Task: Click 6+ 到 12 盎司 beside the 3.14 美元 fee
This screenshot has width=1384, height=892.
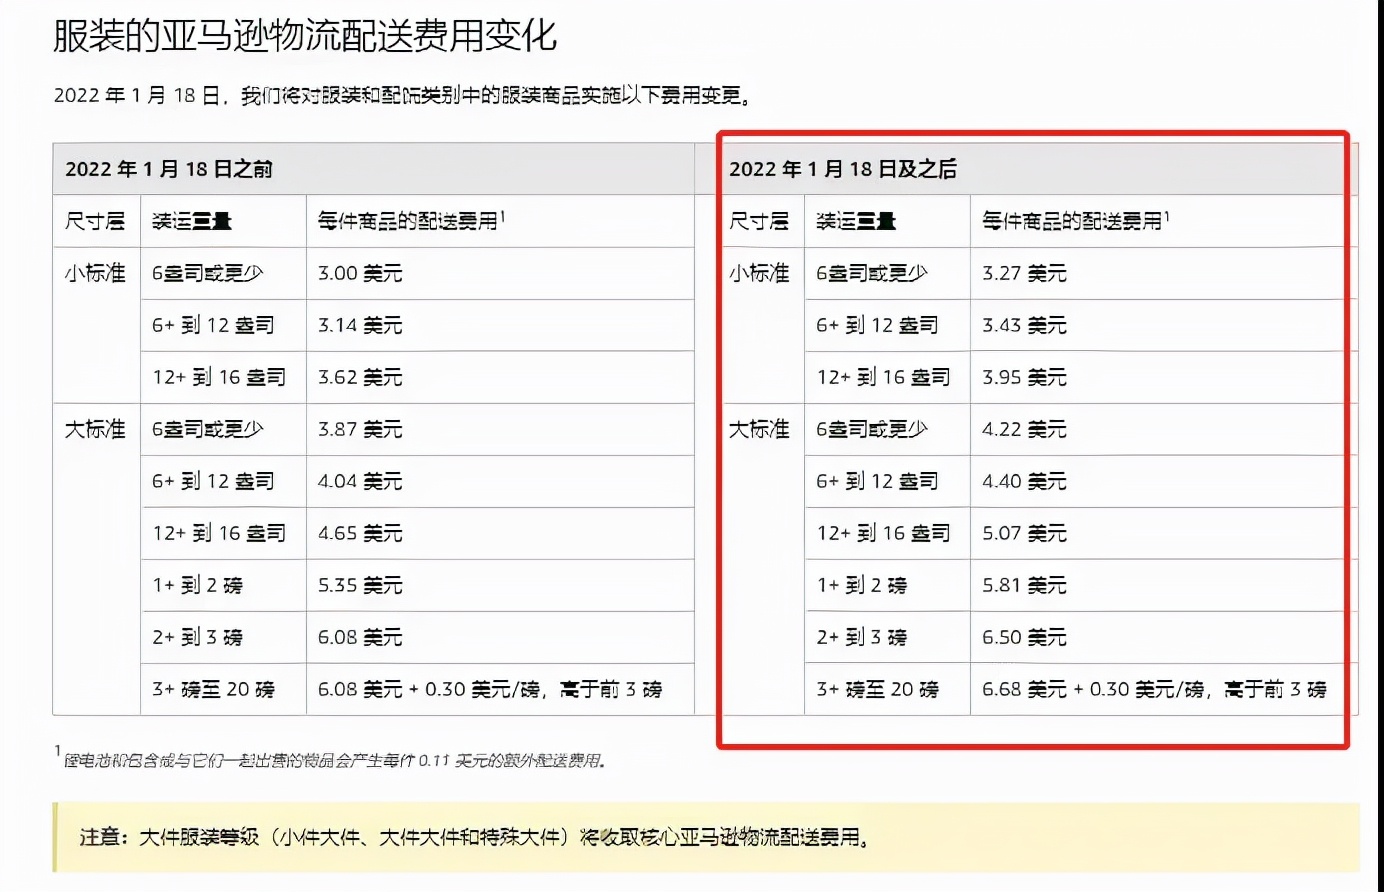Action: tap(213, 325)
